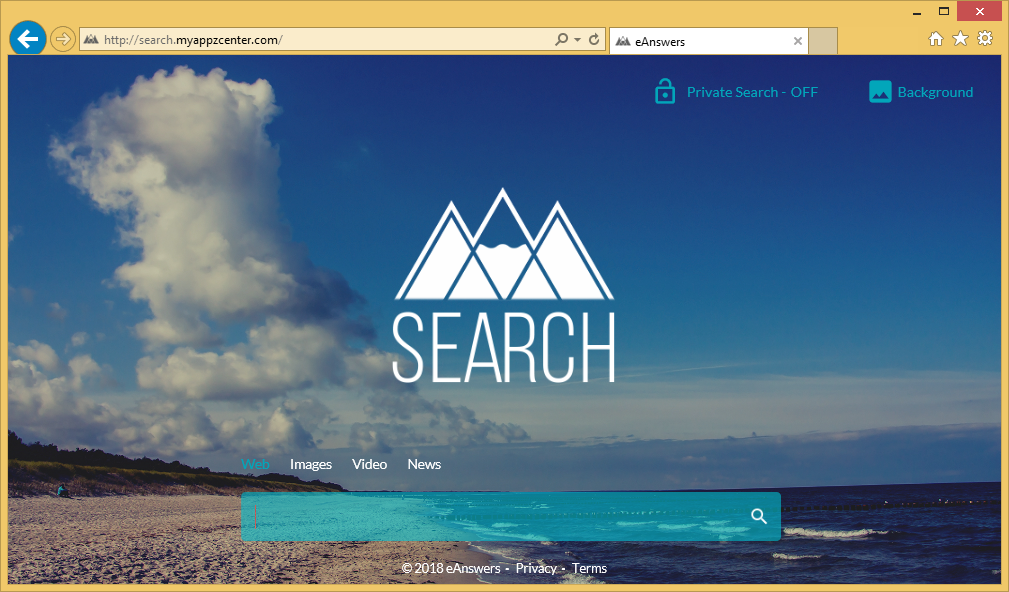Click the Private Search lock icon

click(665, 91)
